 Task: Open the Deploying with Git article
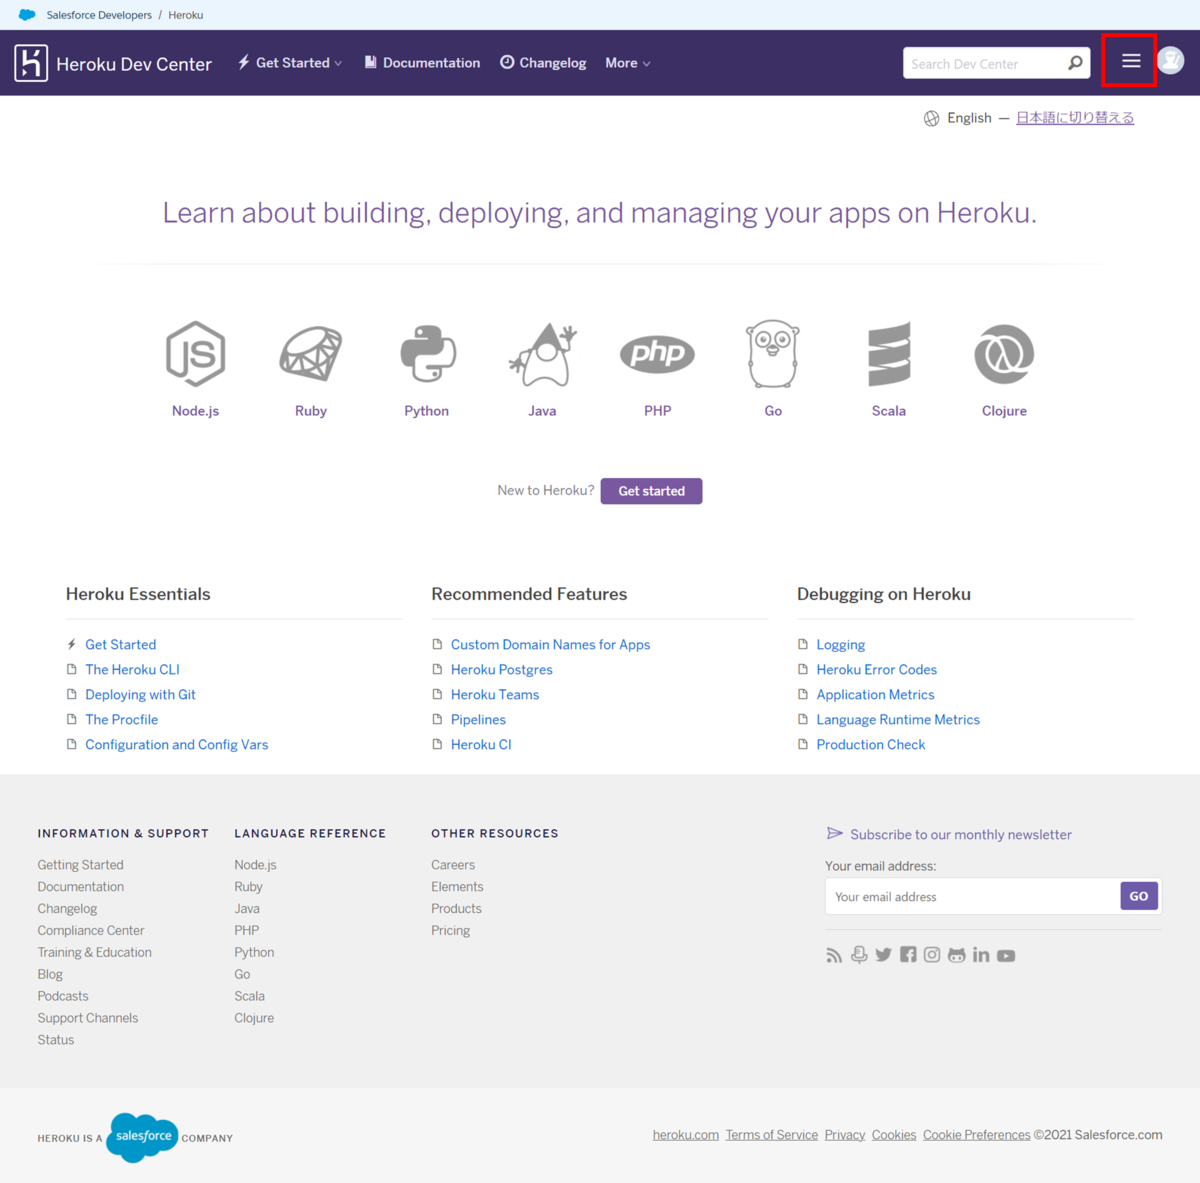[140, 695]
